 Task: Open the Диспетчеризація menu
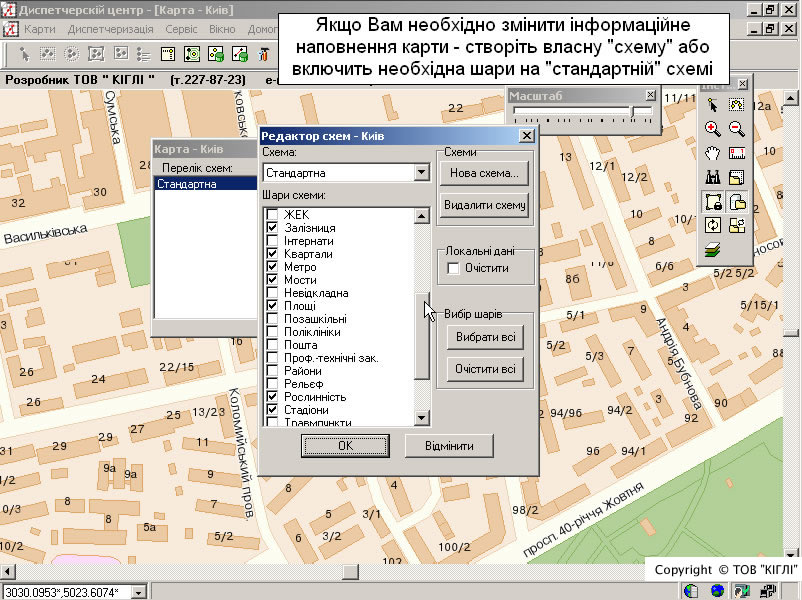[x=110, y=29]
